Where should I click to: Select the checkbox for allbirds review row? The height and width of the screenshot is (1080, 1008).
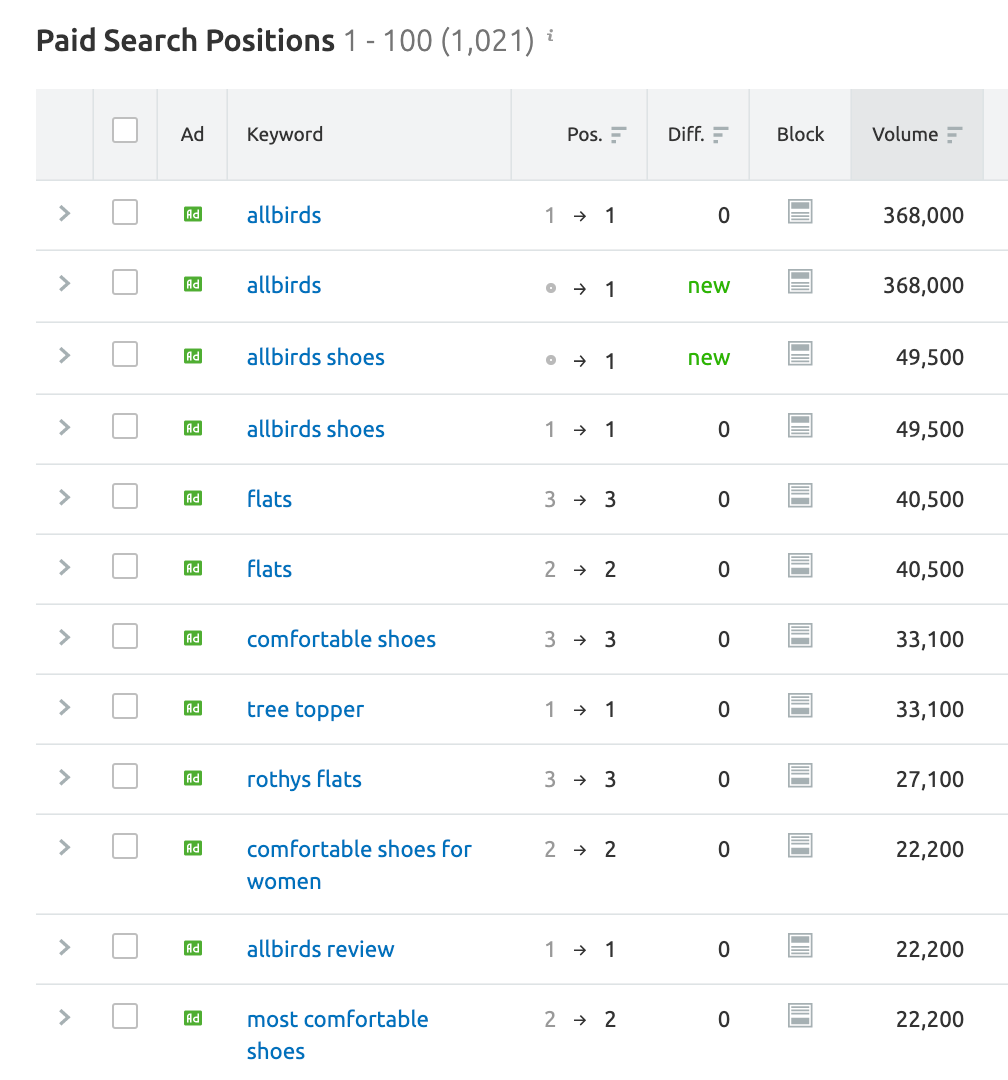click(125, 946)
